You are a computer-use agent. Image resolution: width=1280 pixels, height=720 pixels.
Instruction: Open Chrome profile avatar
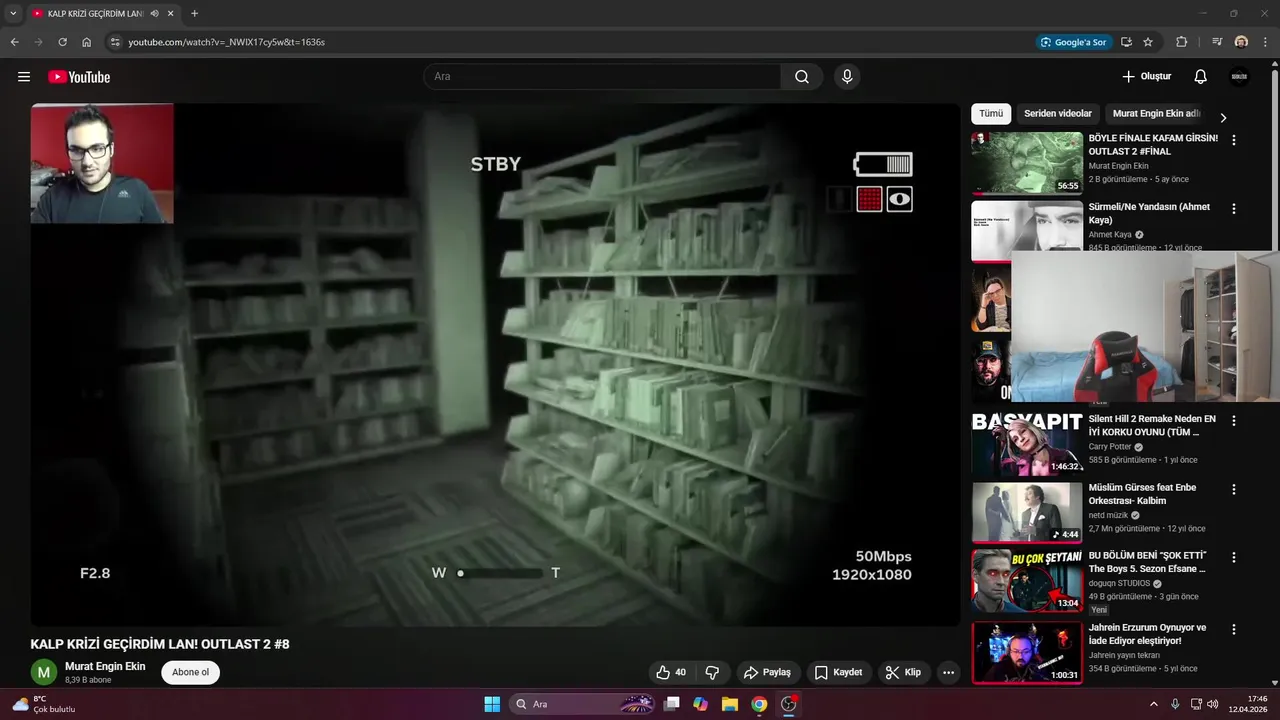coord(1241,42)
